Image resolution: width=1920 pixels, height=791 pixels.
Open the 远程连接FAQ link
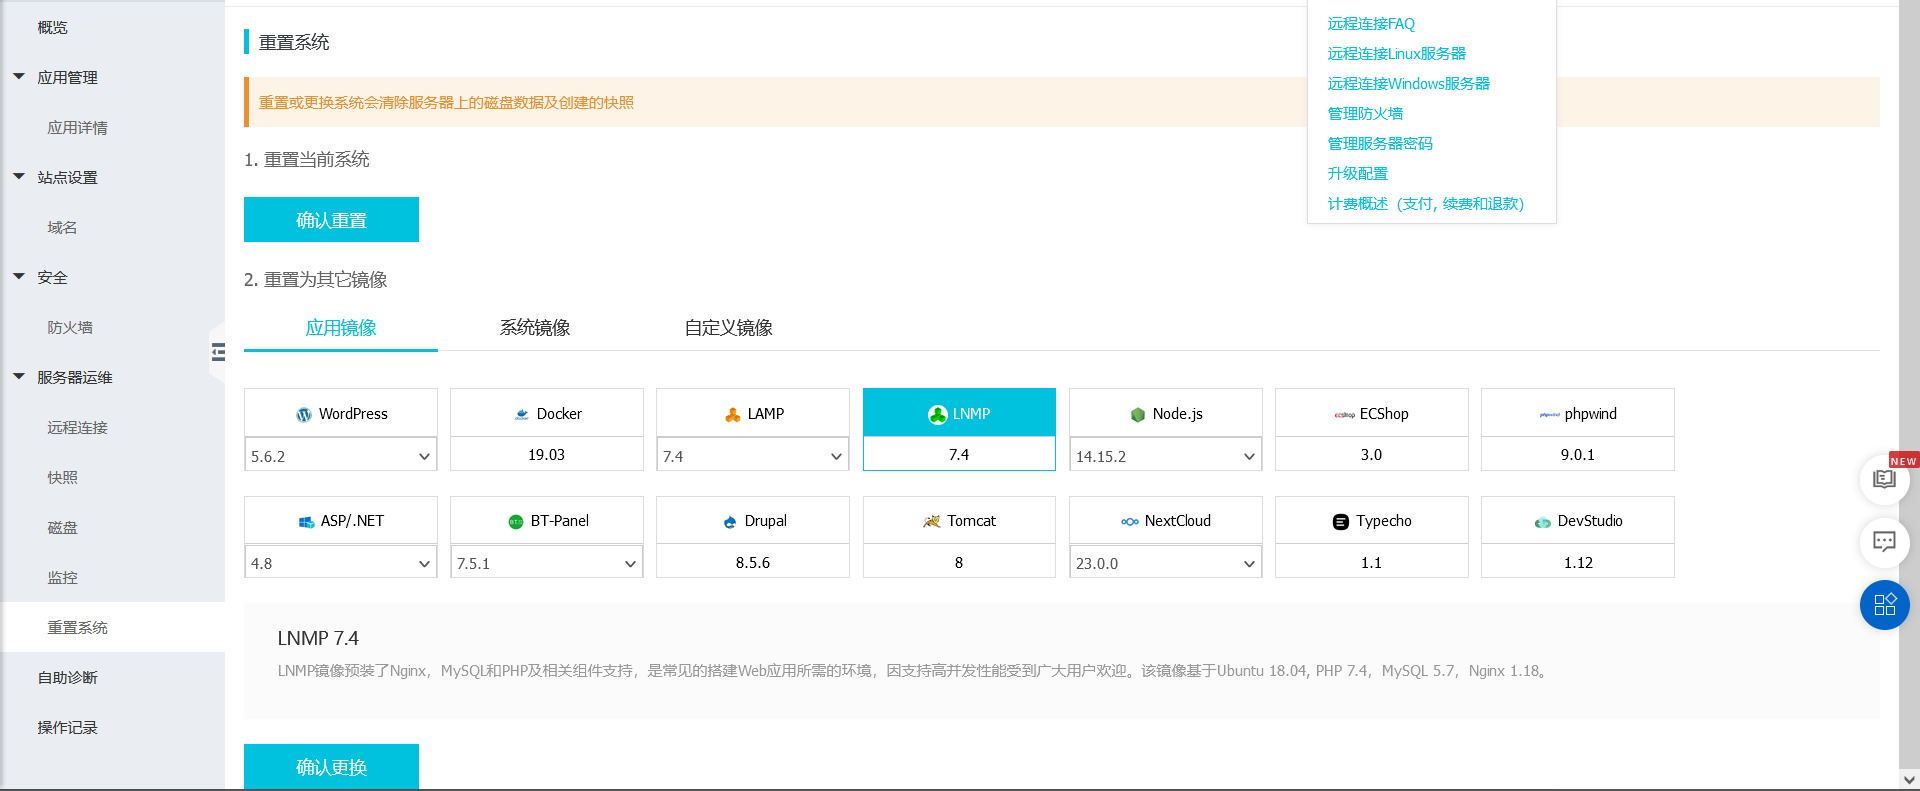1371,23
